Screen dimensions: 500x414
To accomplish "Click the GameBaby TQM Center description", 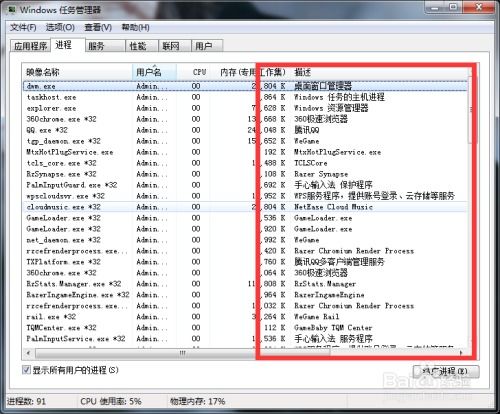I will coord(333,328).
